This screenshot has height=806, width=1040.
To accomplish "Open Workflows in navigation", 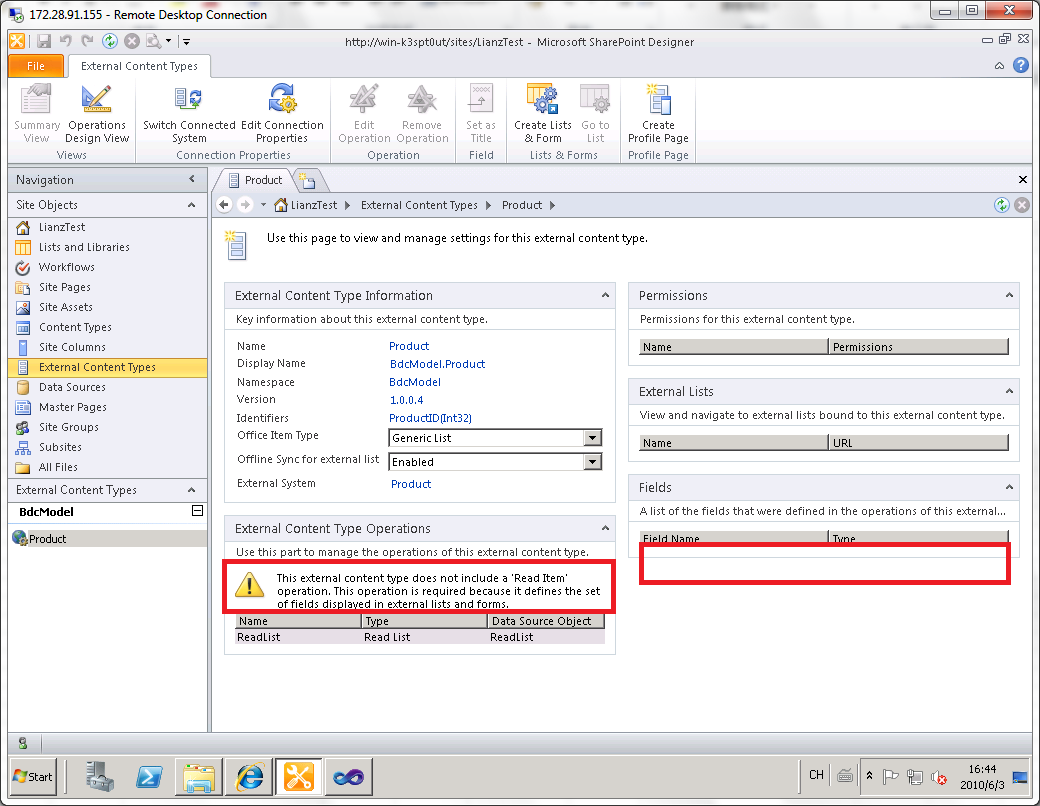I will tap(66, 267).
